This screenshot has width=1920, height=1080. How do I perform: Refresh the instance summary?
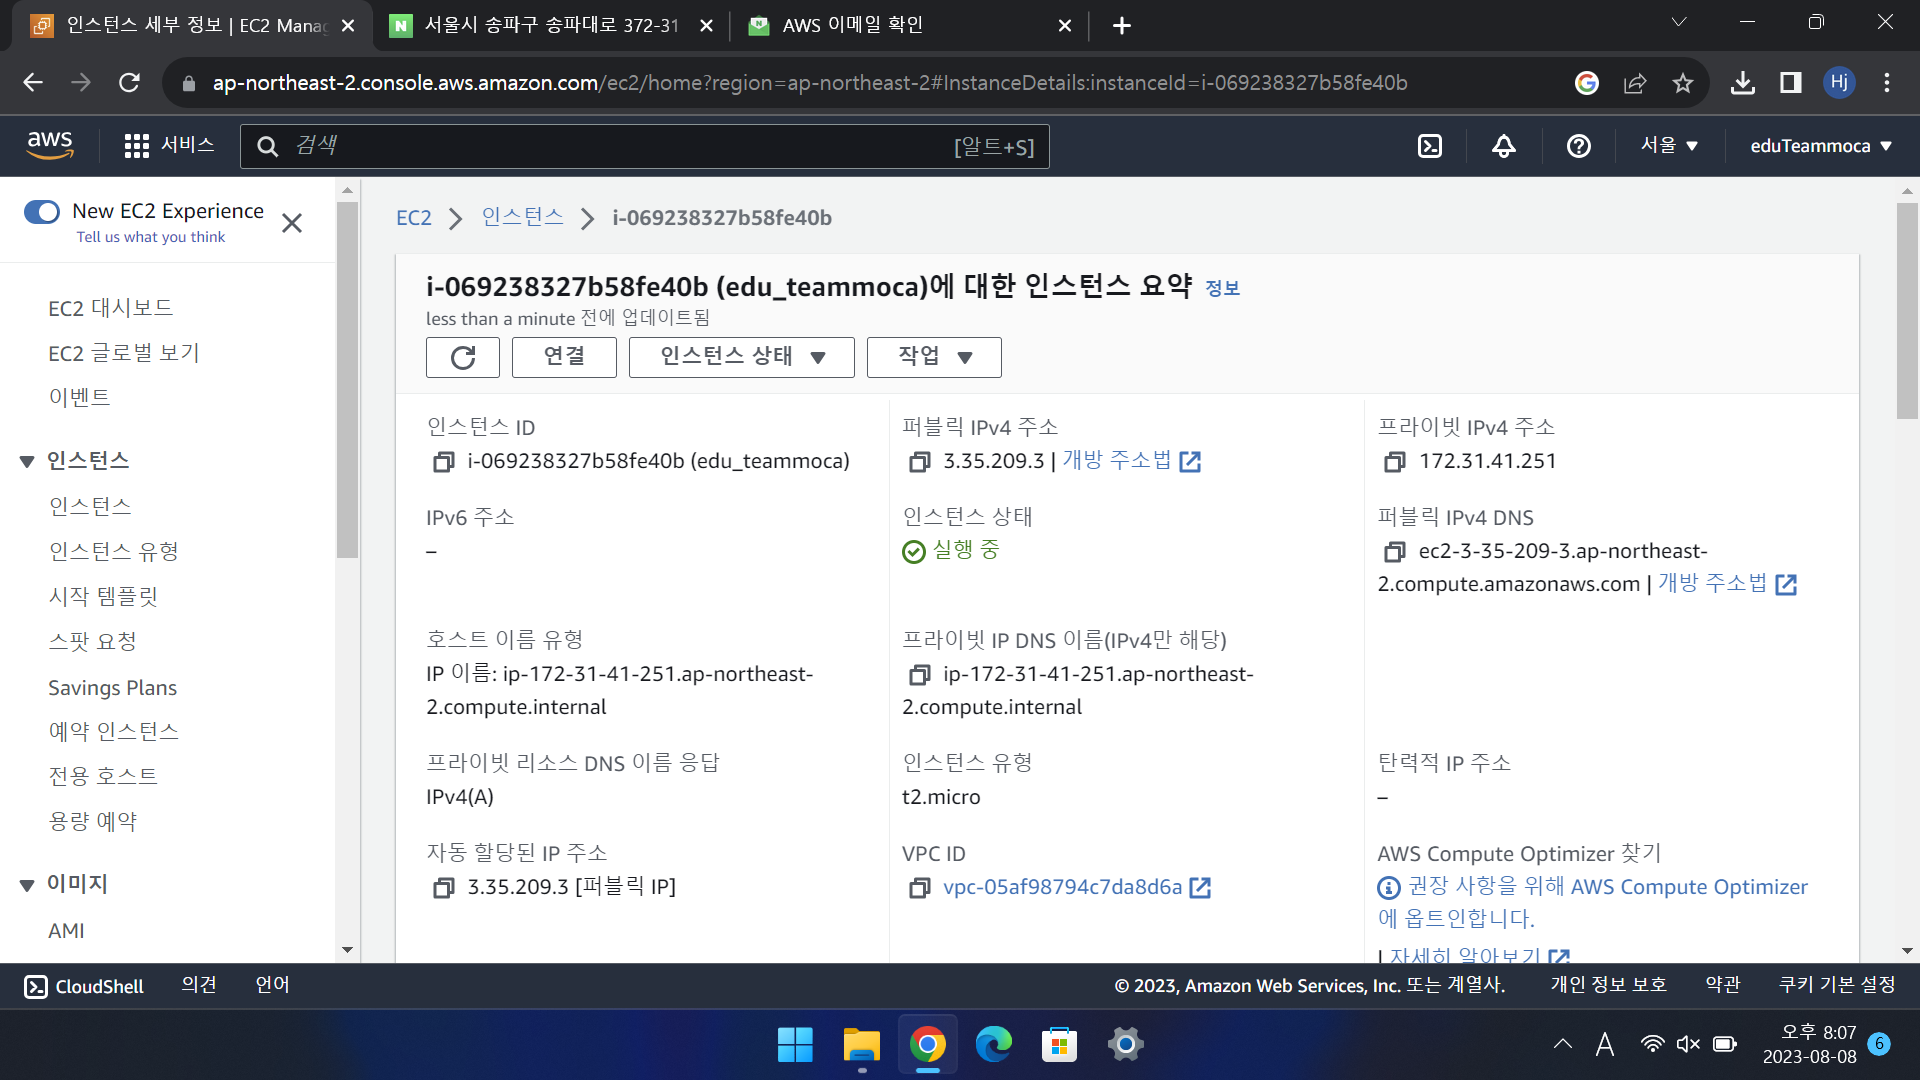[463, 357]
